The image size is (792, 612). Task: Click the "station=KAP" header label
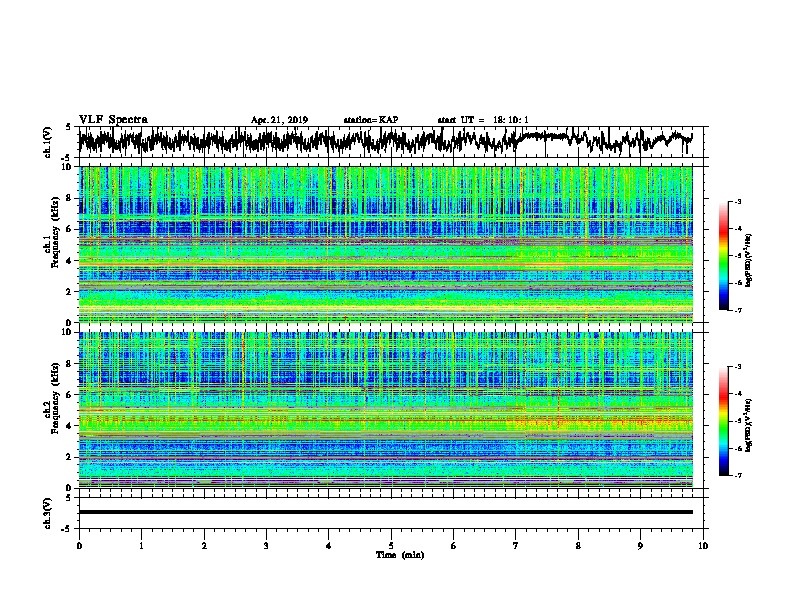tap(371, 120)
